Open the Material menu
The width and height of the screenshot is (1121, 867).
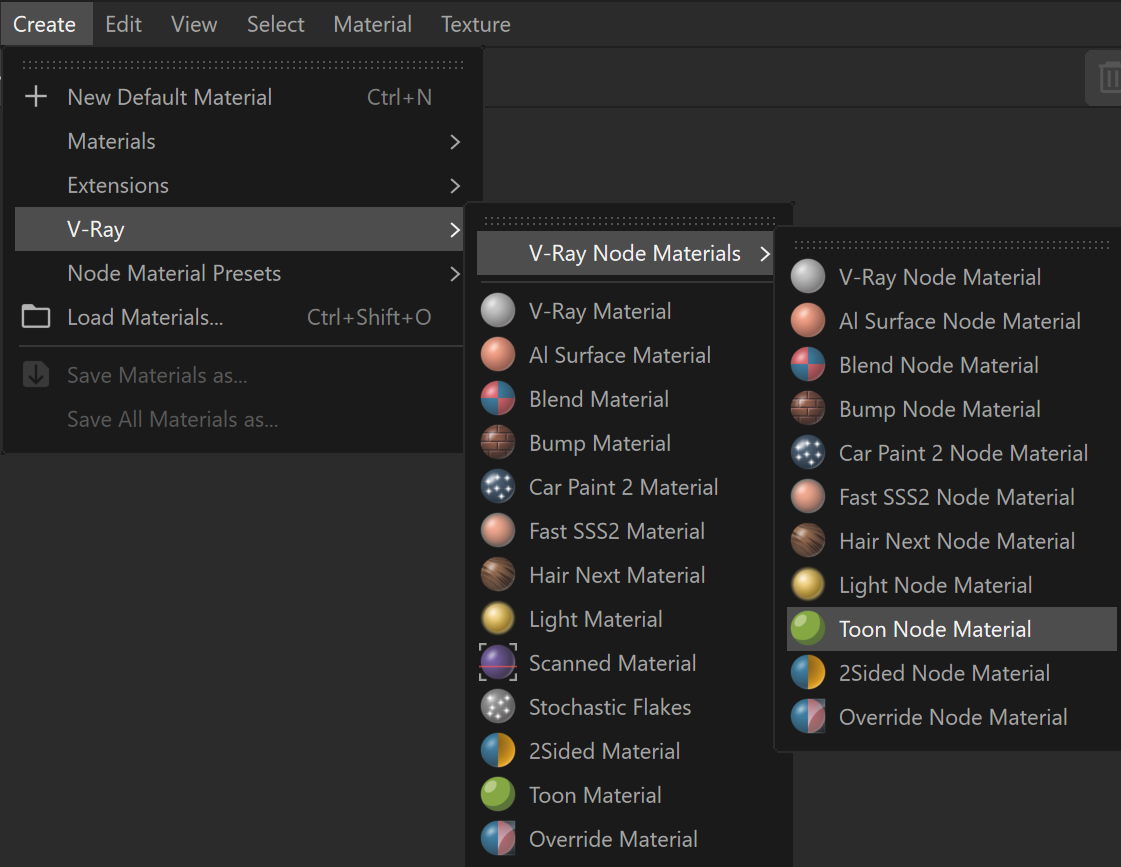(372, 24)
